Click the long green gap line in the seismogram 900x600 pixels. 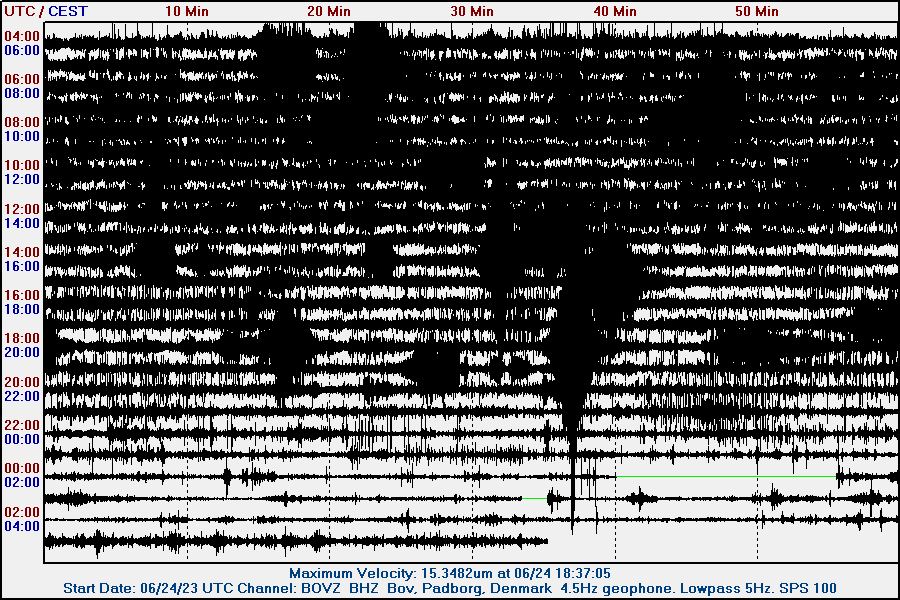coord(726,477)
